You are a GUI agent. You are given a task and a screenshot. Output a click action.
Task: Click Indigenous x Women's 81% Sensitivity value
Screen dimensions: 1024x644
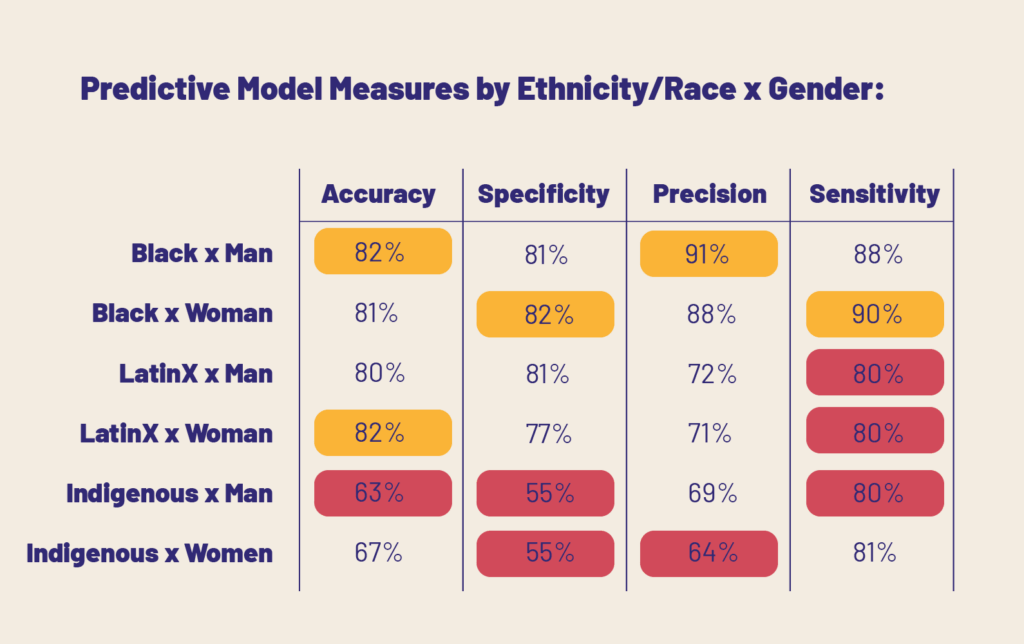[875, 553]
